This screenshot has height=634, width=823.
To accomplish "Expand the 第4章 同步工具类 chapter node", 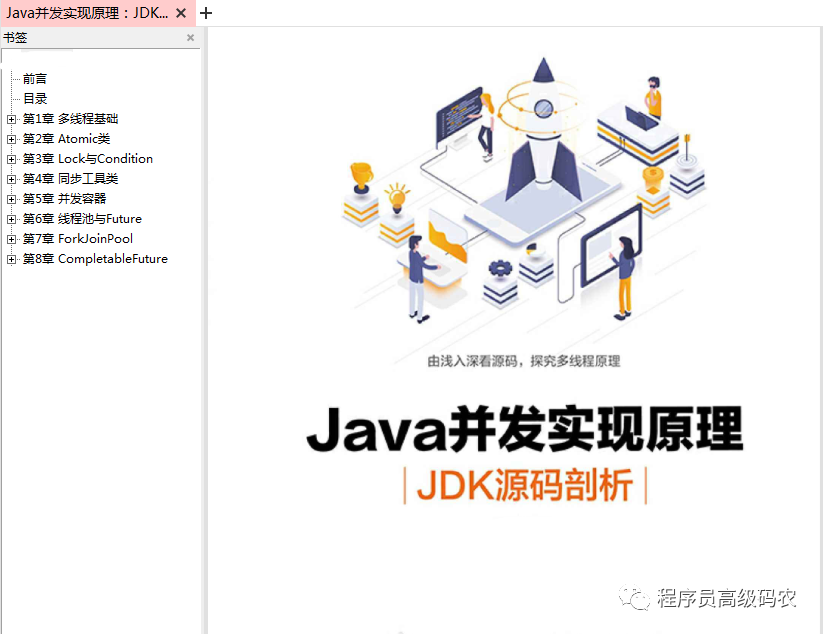I will [11, 179].
